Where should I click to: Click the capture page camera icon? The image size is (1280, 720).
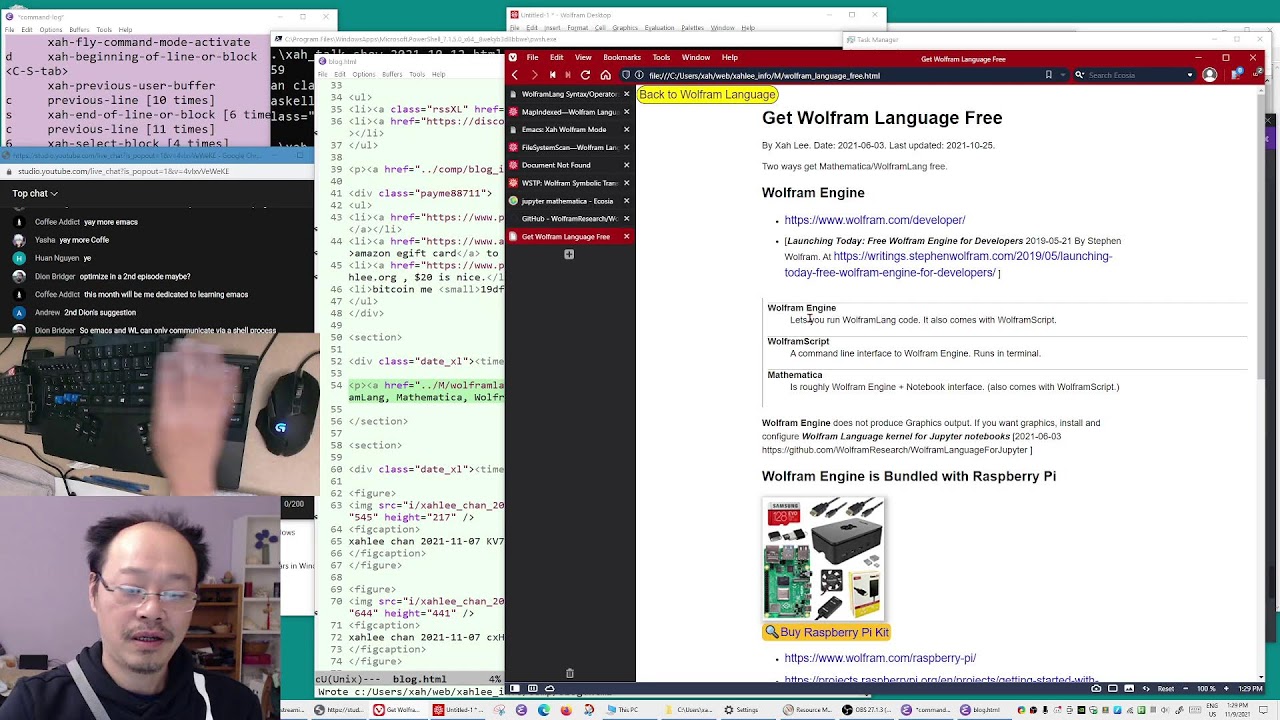tap(1097, 688)
